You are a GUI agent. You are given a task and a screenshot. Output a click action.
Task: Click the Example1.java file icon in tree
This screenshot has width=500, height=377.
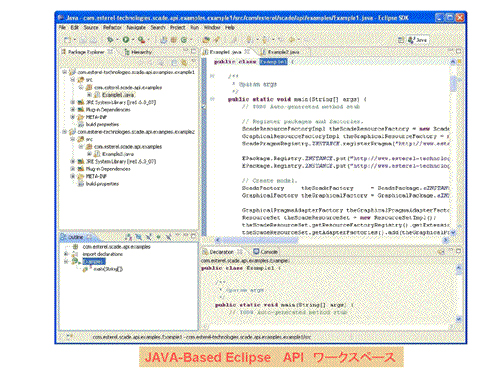(97, 95)
